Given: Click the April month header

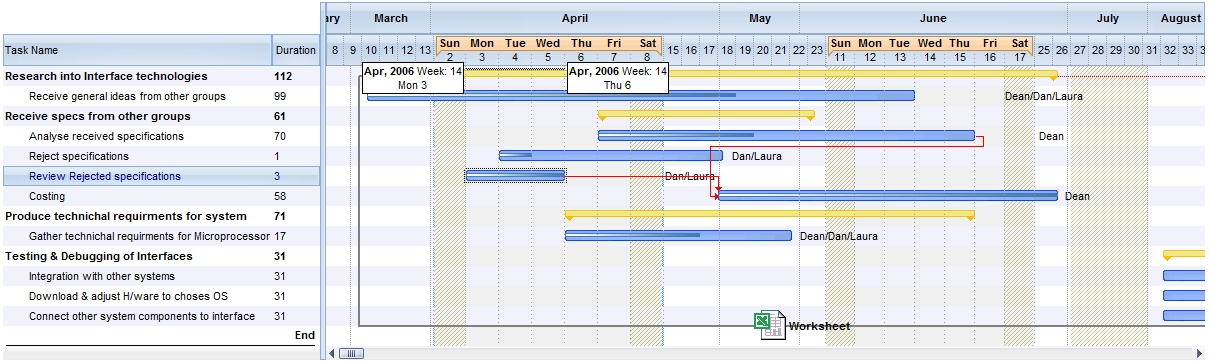Looking at the screenshot, I should (x=575, y=18).
